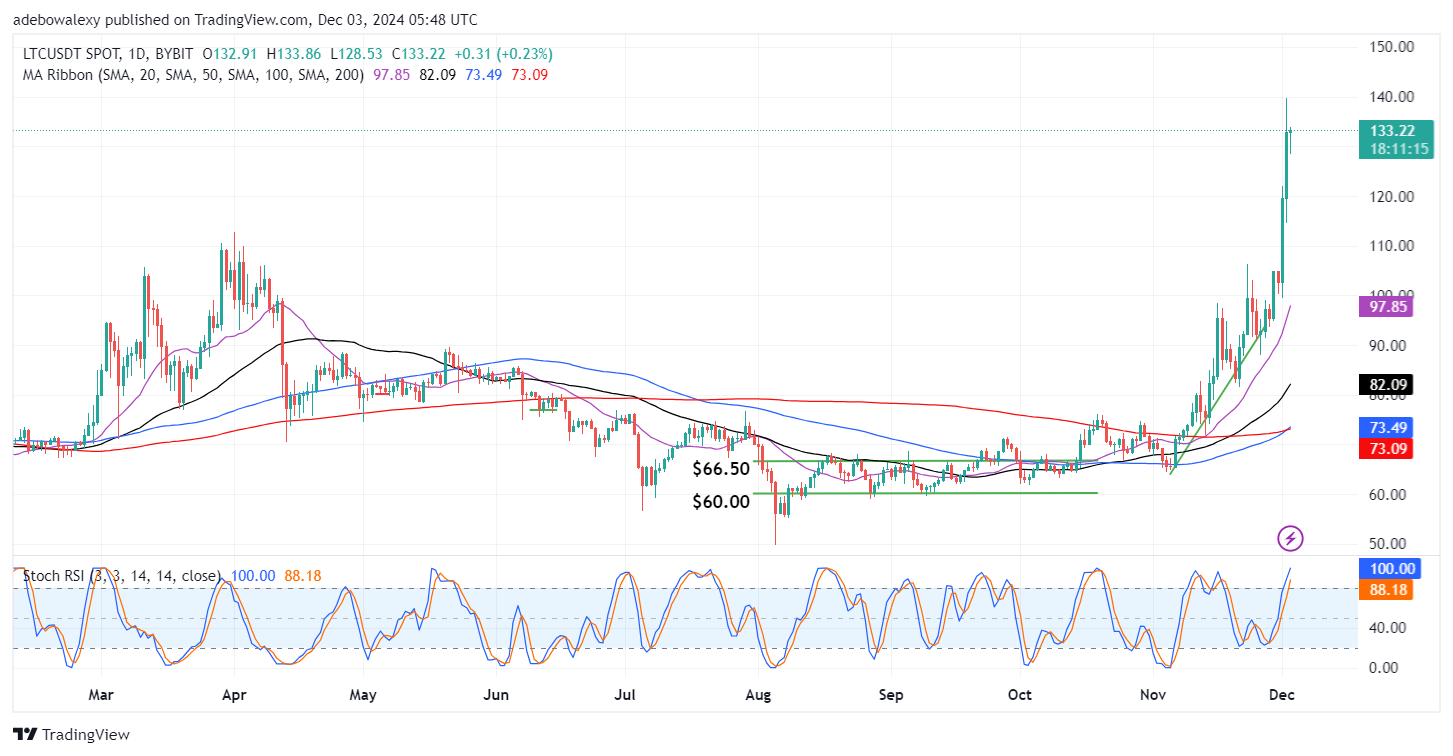Click the open price O132.91 in header
Viewport: 1453px width, 756px height.
(x=232, y=54)
